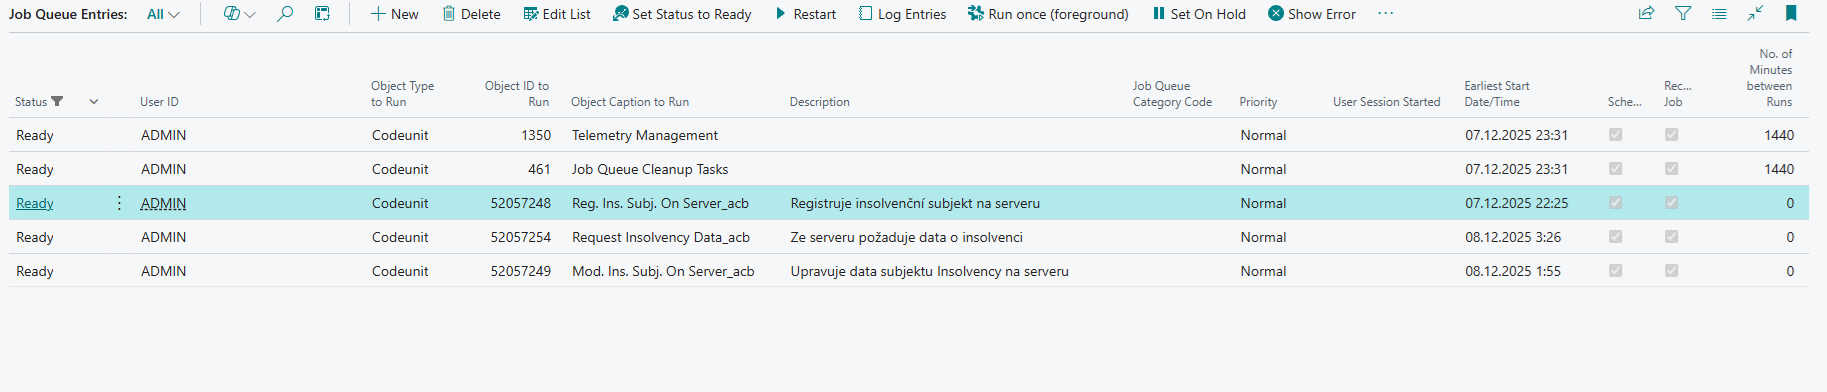Toggle Recurring Job checkbox for Request Insolvency Data row
This screenshot has width=1827, height=392.
point(1671,237)
